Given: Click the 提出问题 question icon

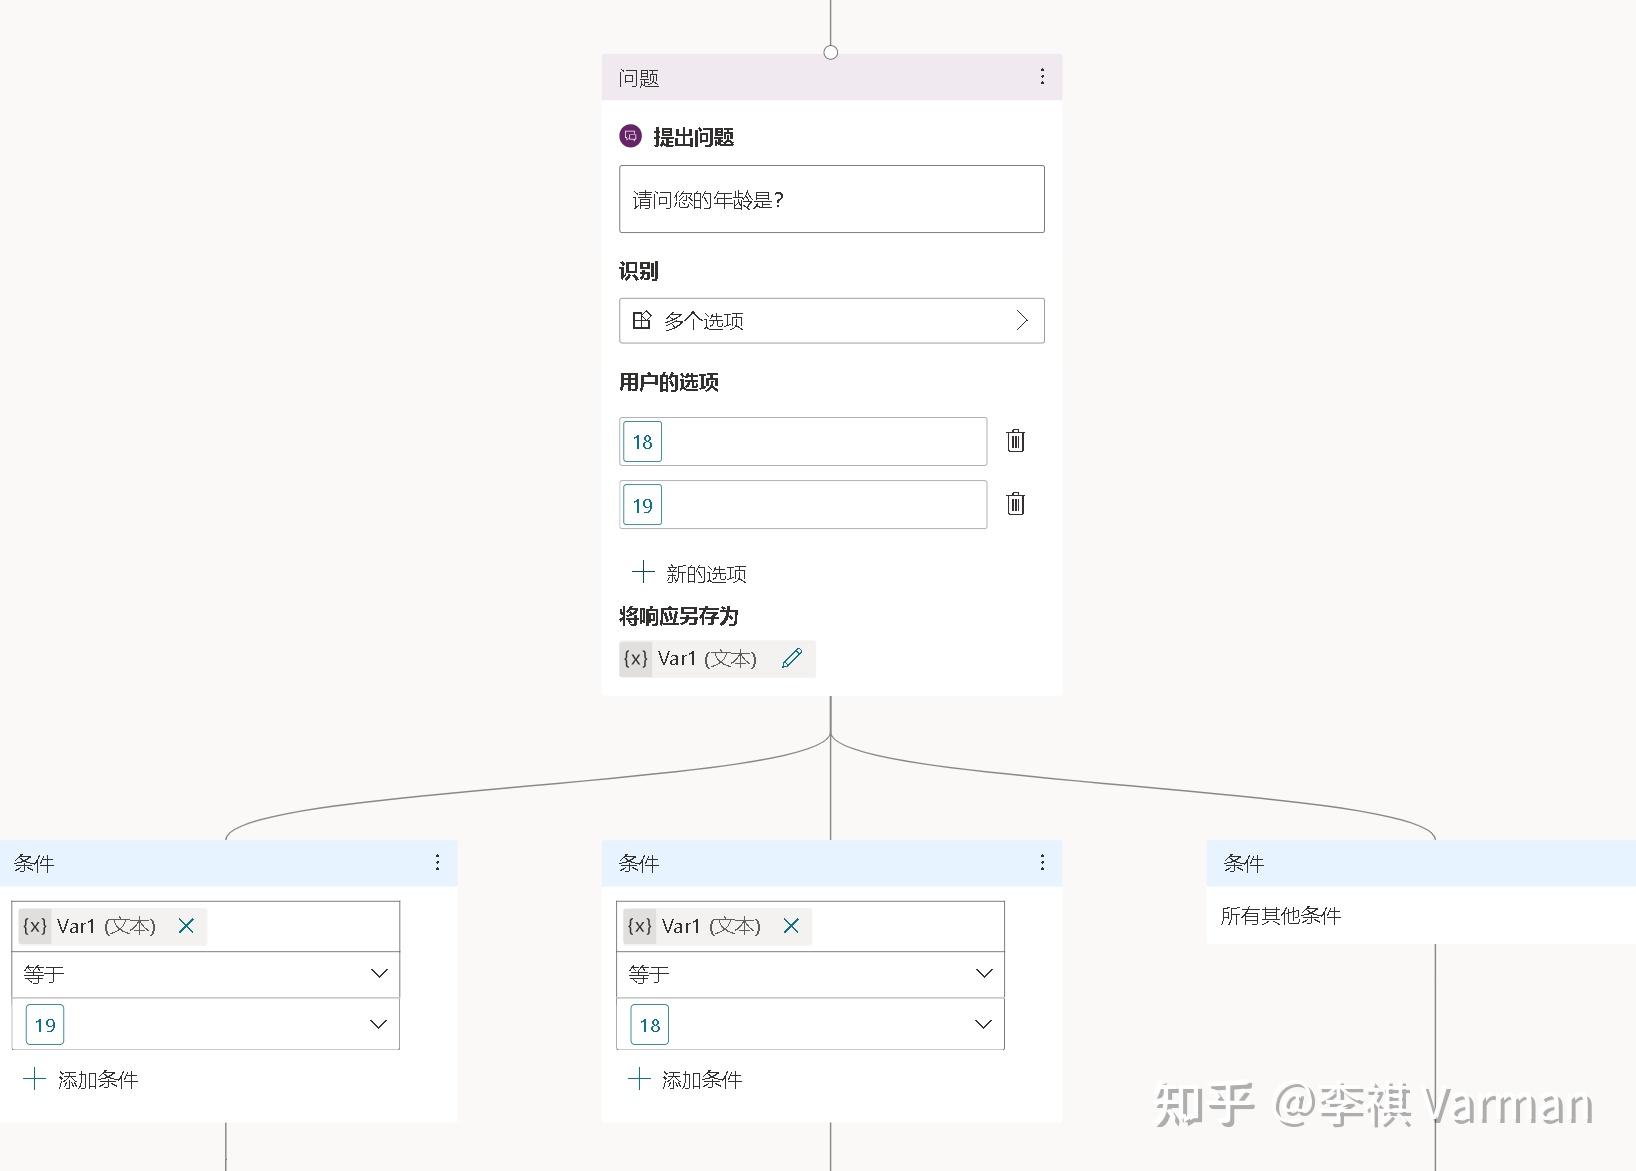Looking at the screenshot, I should [x=630, y=136].
